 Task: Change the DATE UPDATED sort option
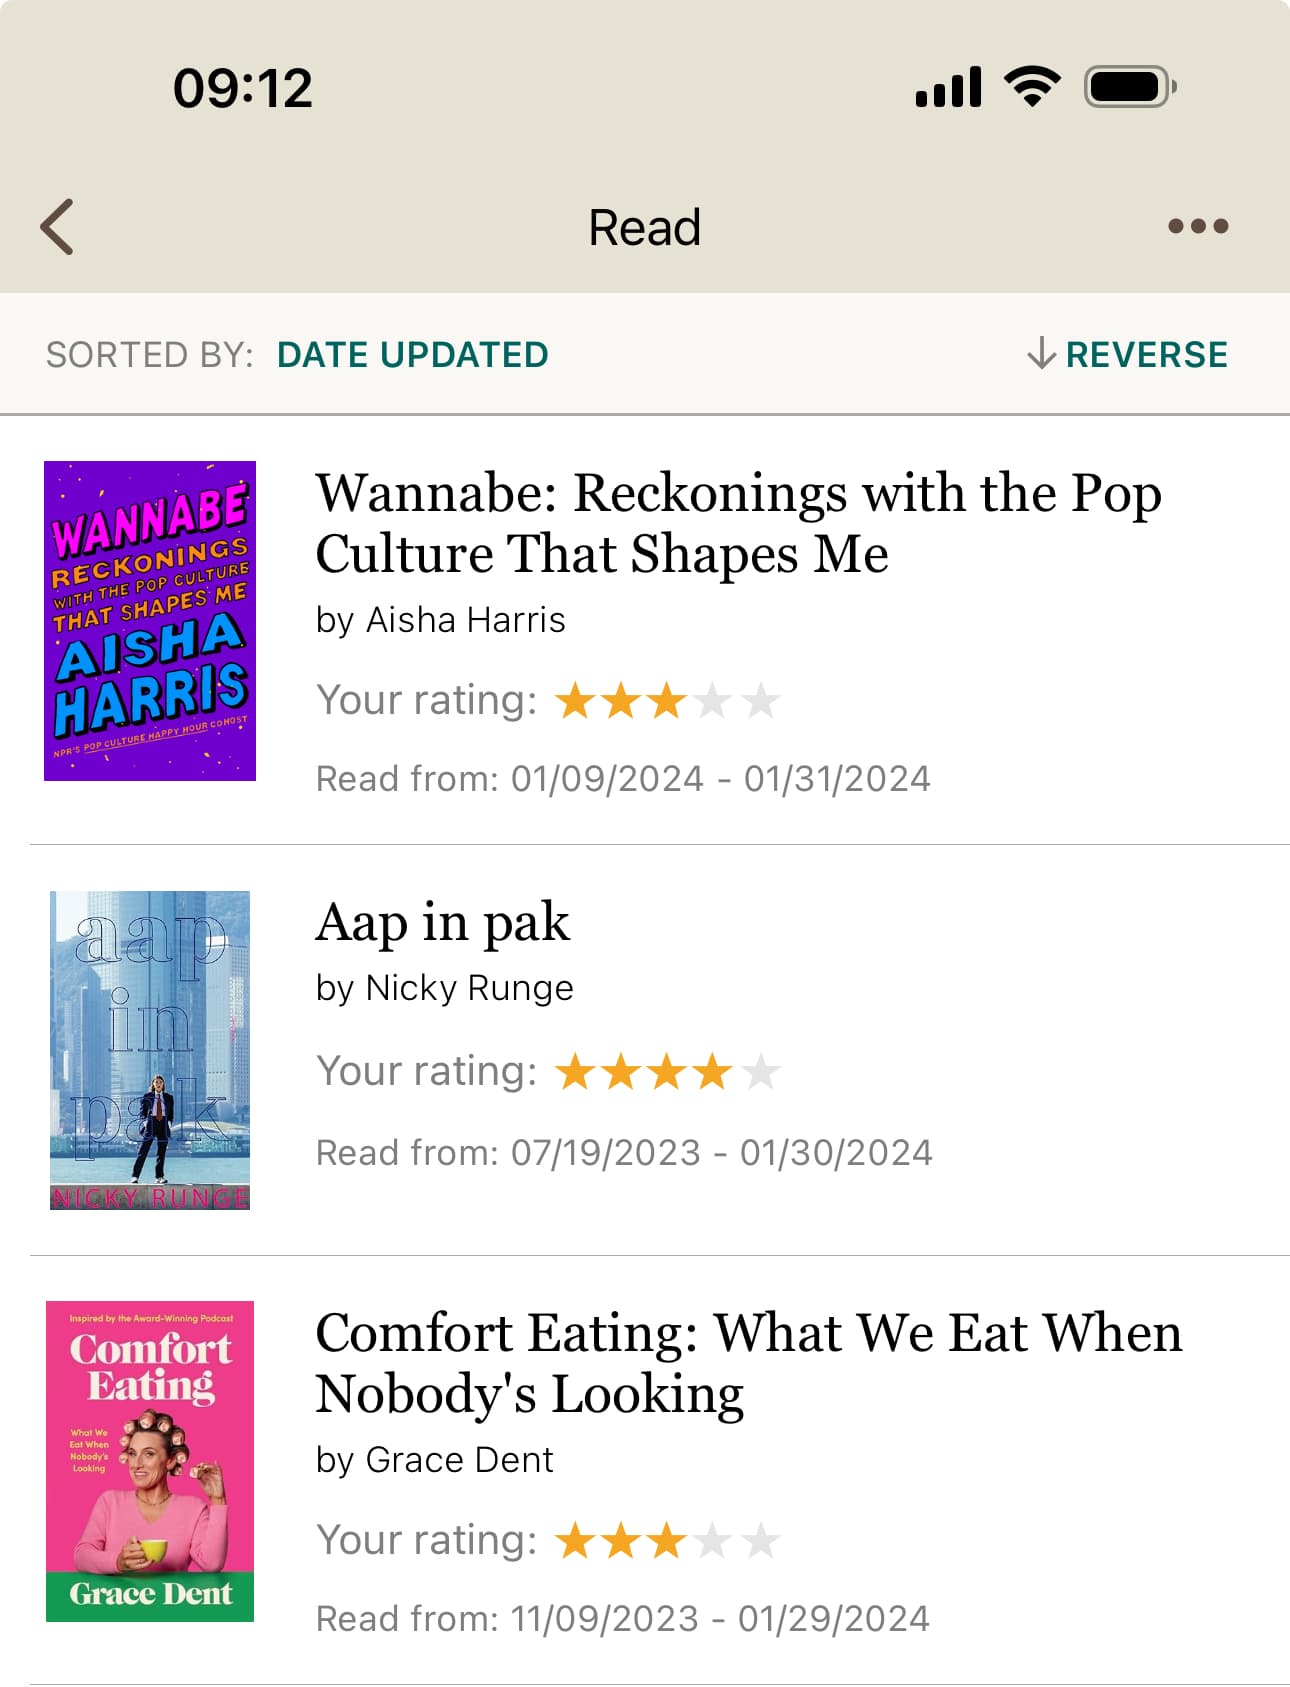point(412,355)
